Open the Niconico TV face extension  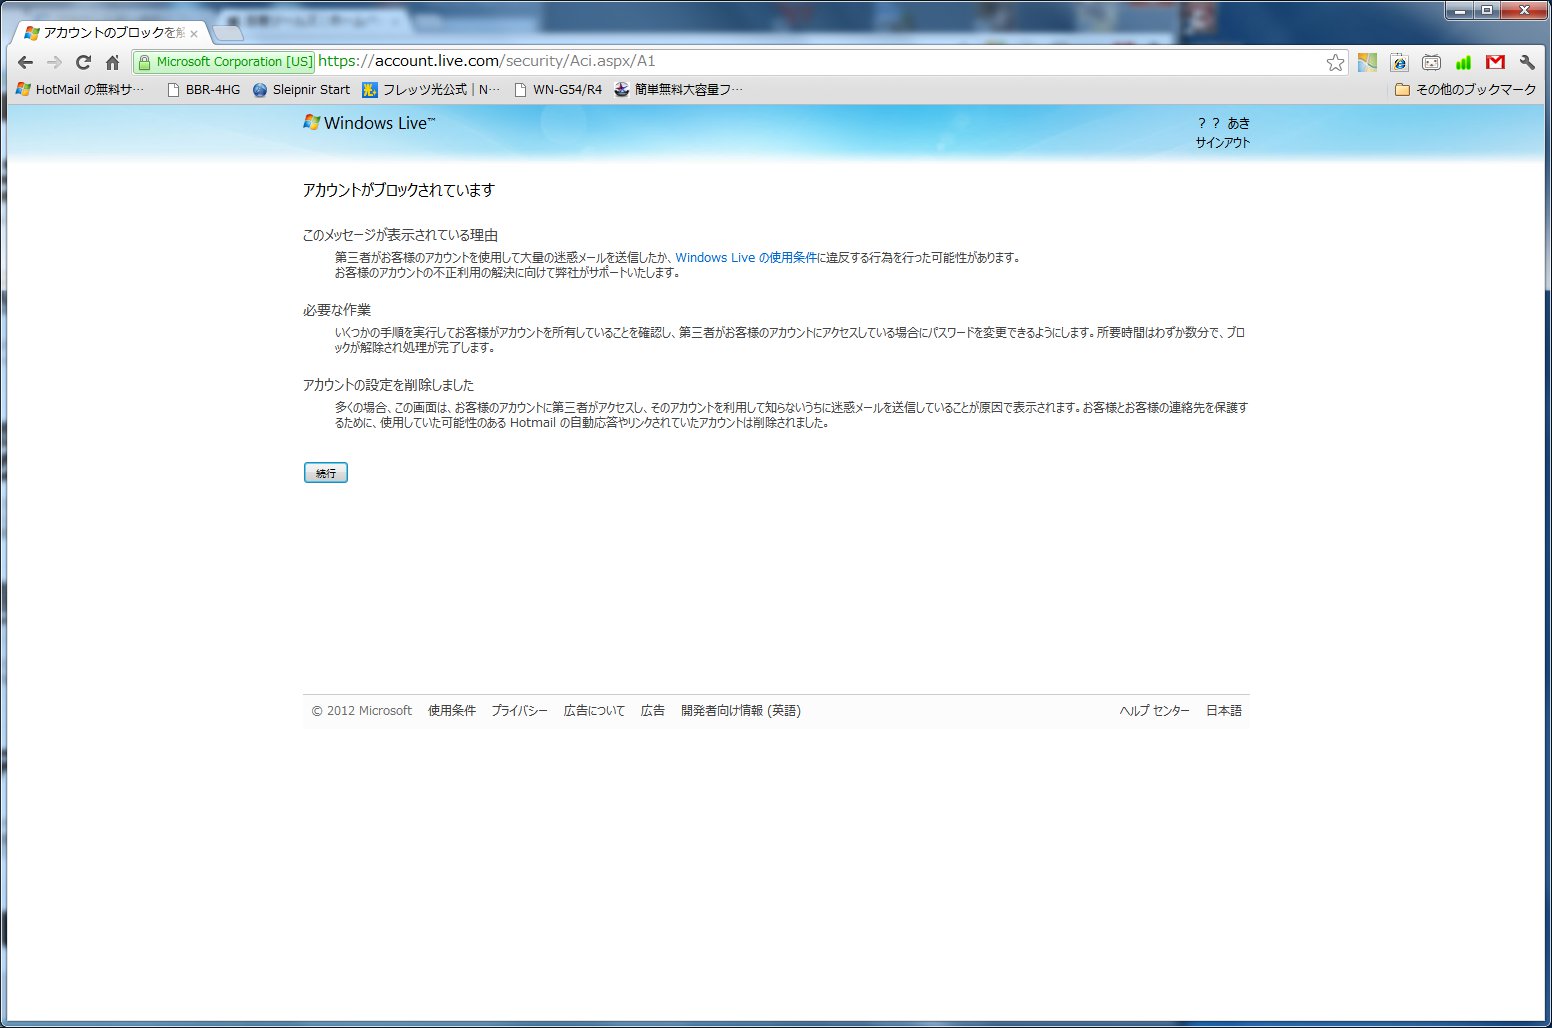(1431, 62)
